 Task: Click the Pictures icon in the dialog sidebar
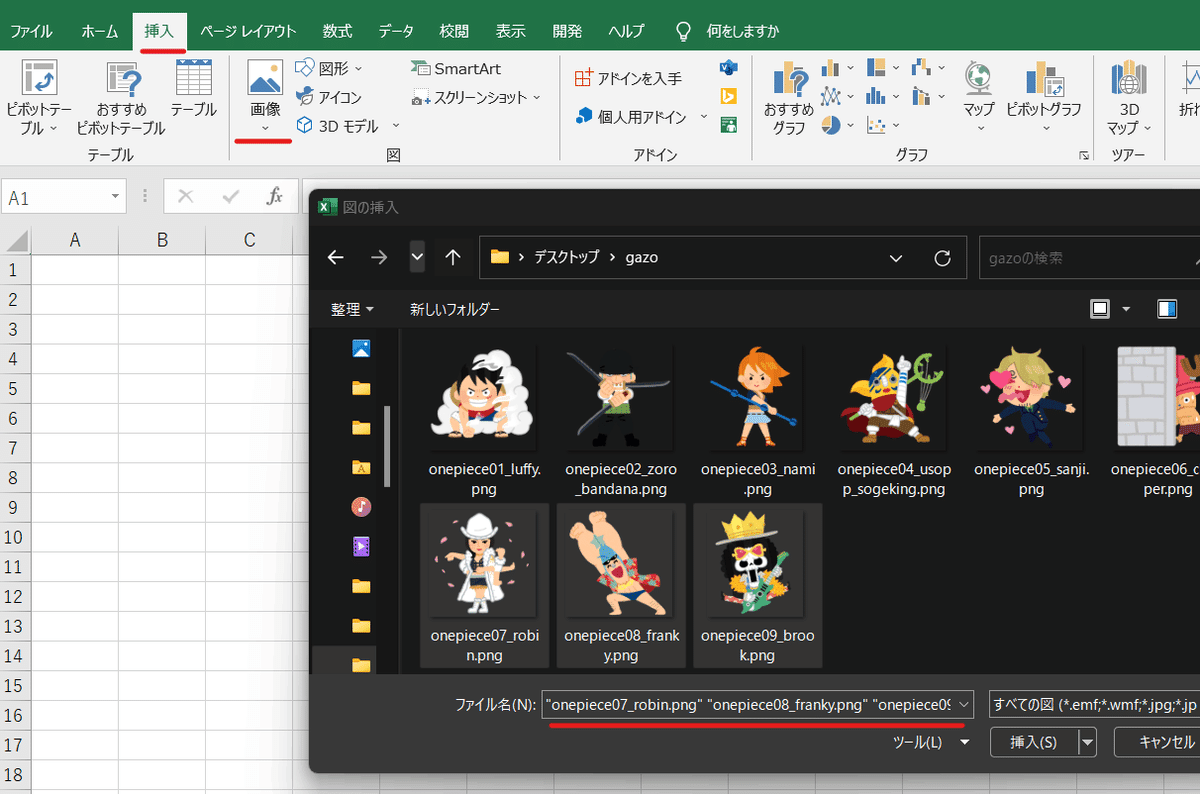pyautogui.click(x=361, y=348)
